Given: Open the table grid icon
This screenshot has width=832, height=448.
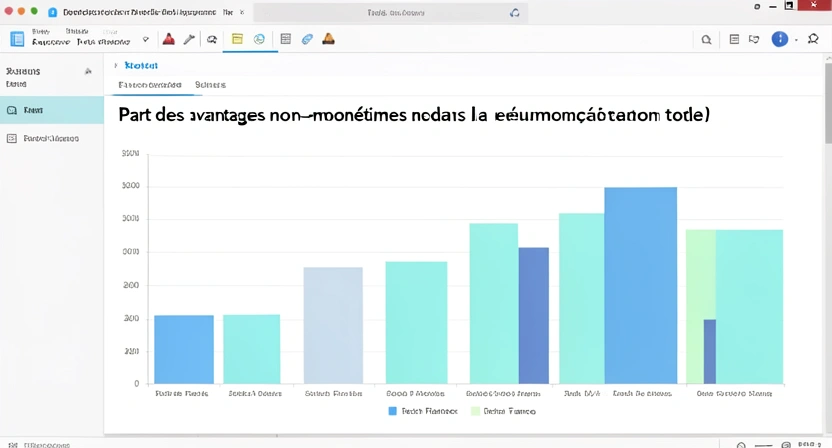Looking at the screenshot, I should coord(286,39).
